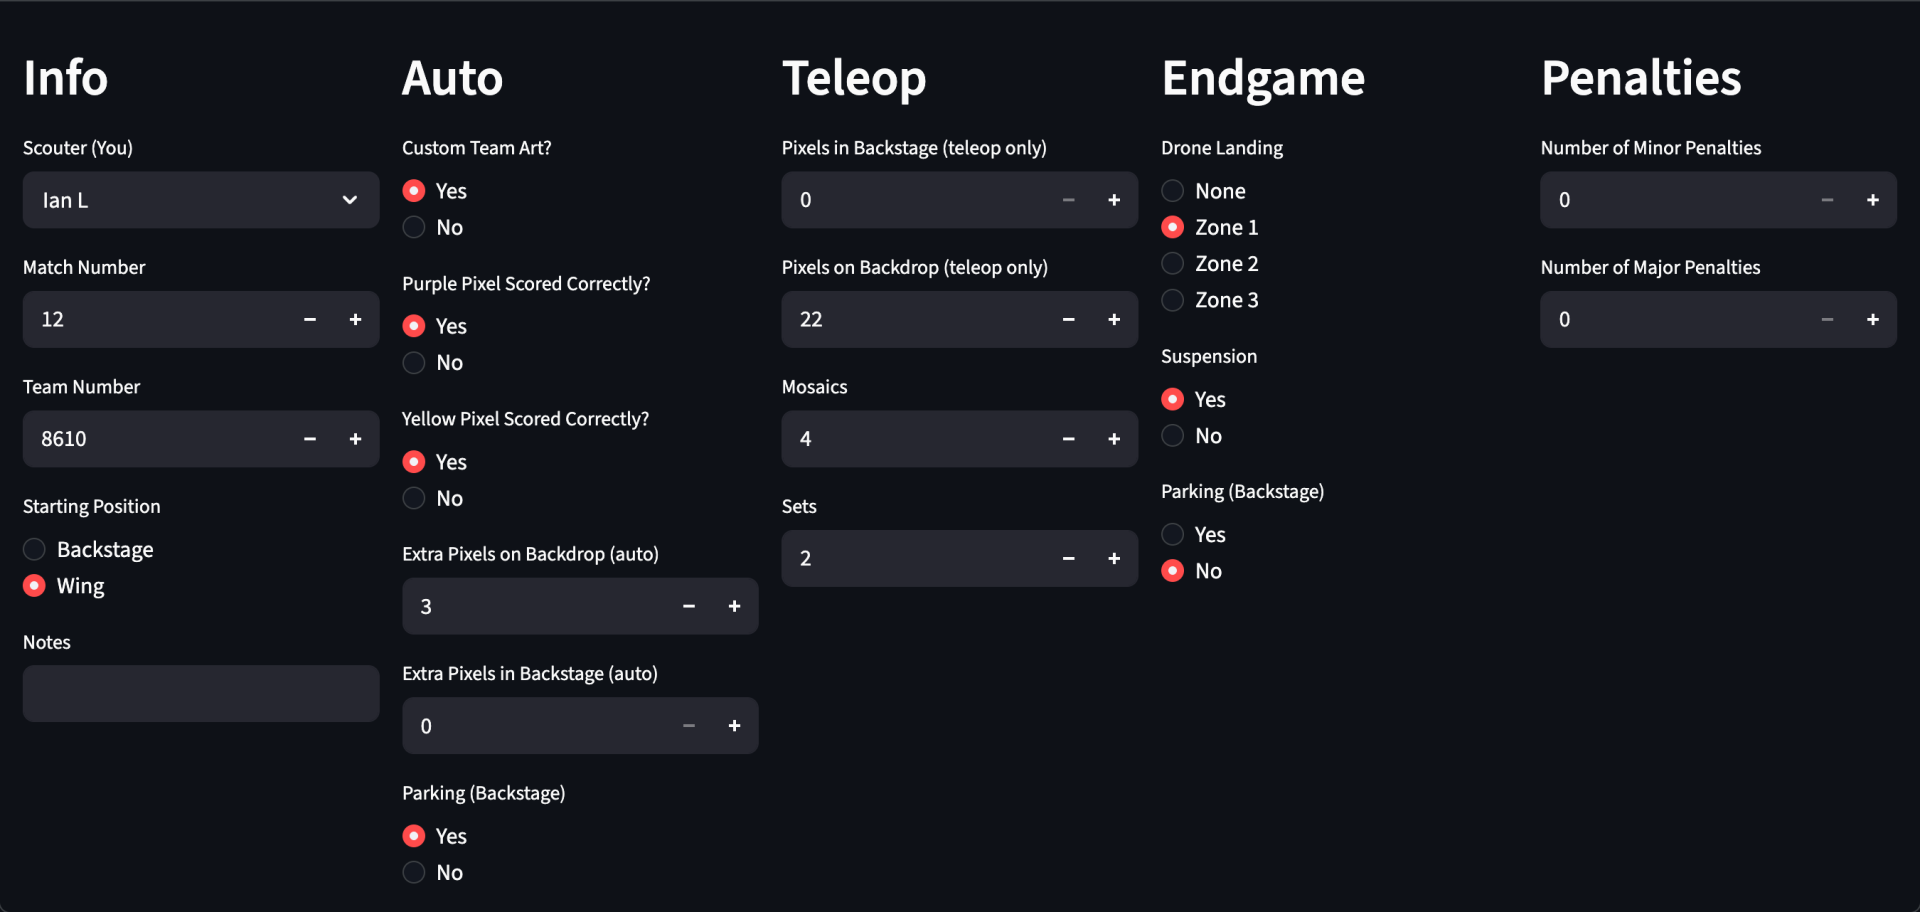Reduce the Sets value by one
Viewport: 1920px width, 912px height.
coord(1069,558)
